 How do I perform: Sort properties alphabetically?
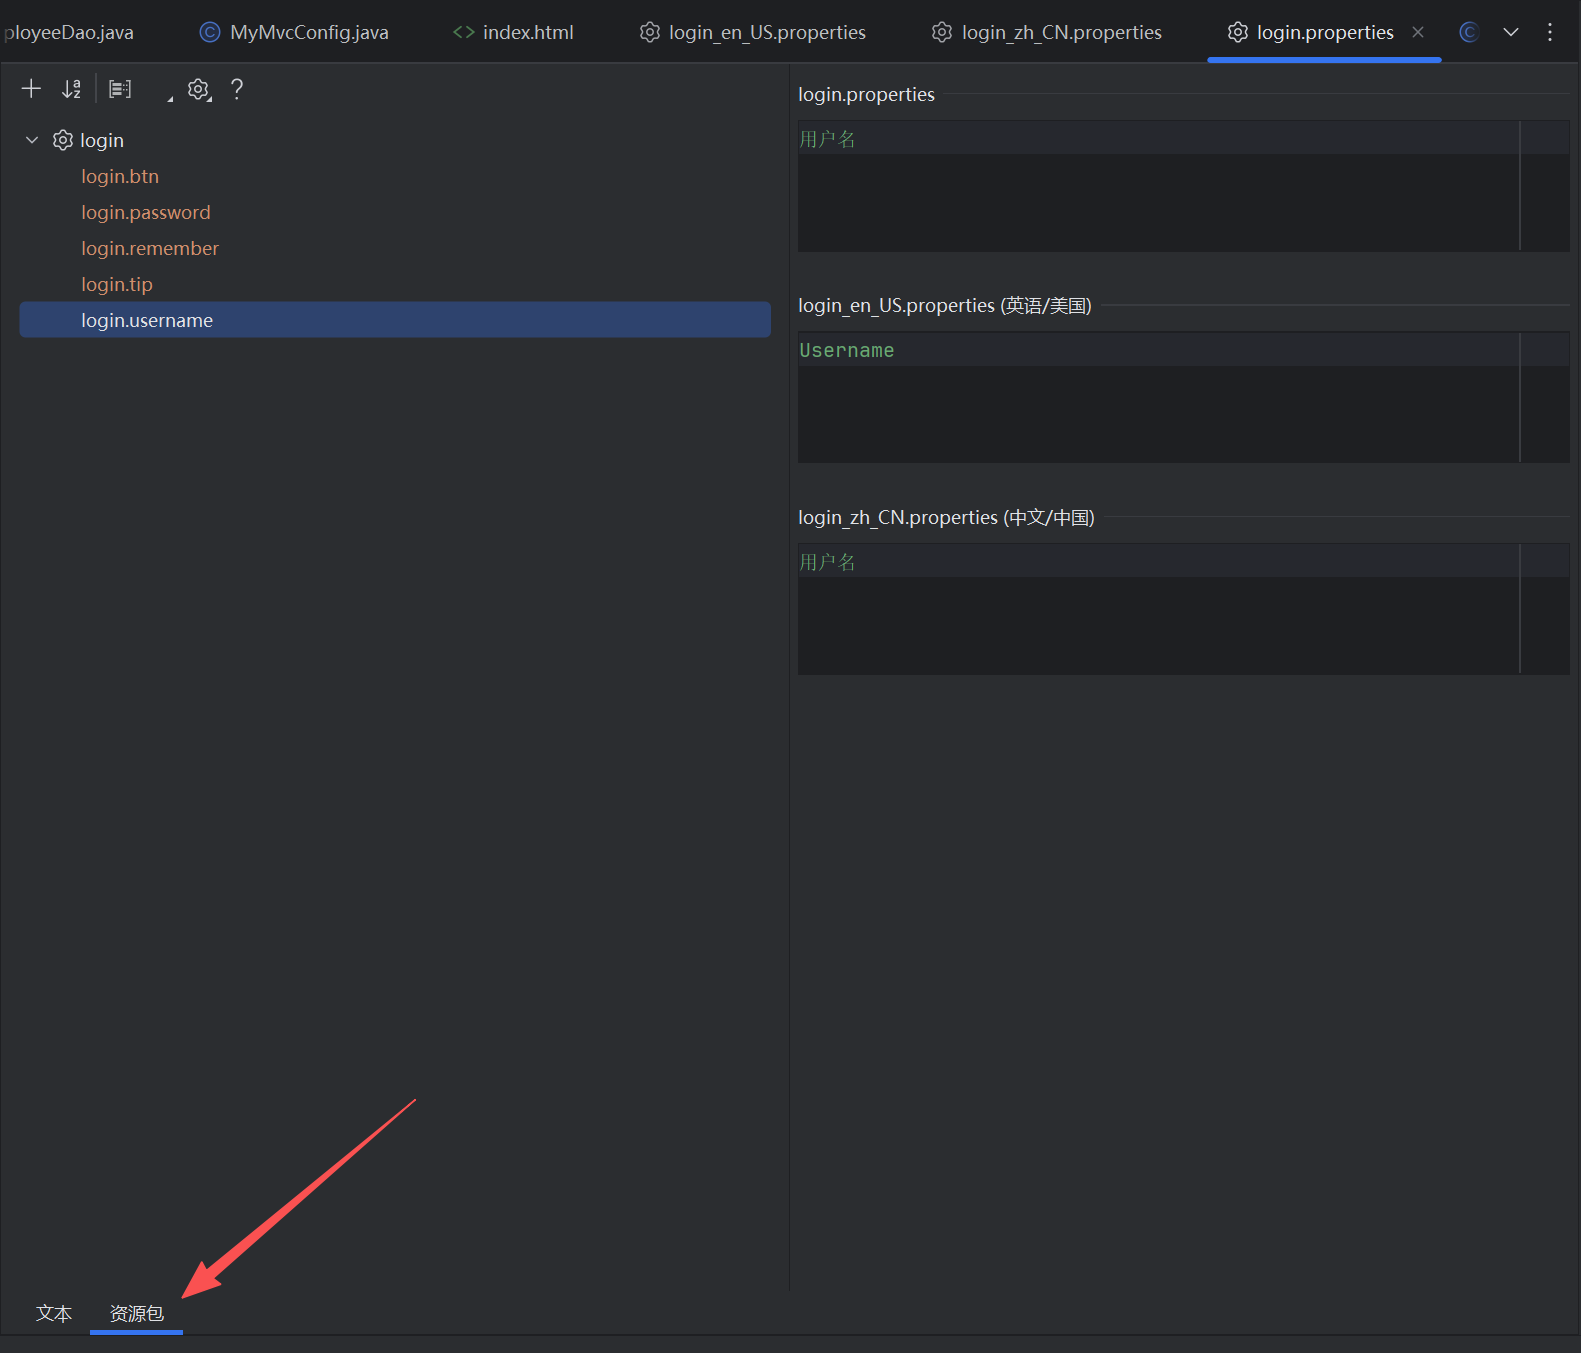point(71,89)
